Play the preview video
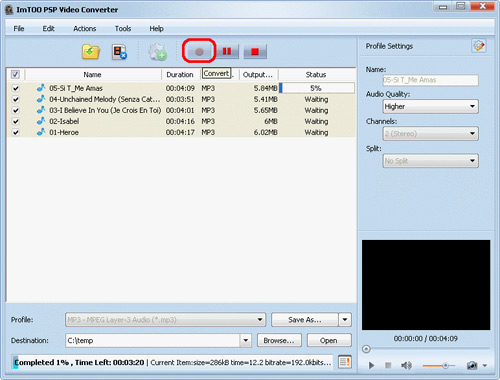 click(x=371, y=366)
